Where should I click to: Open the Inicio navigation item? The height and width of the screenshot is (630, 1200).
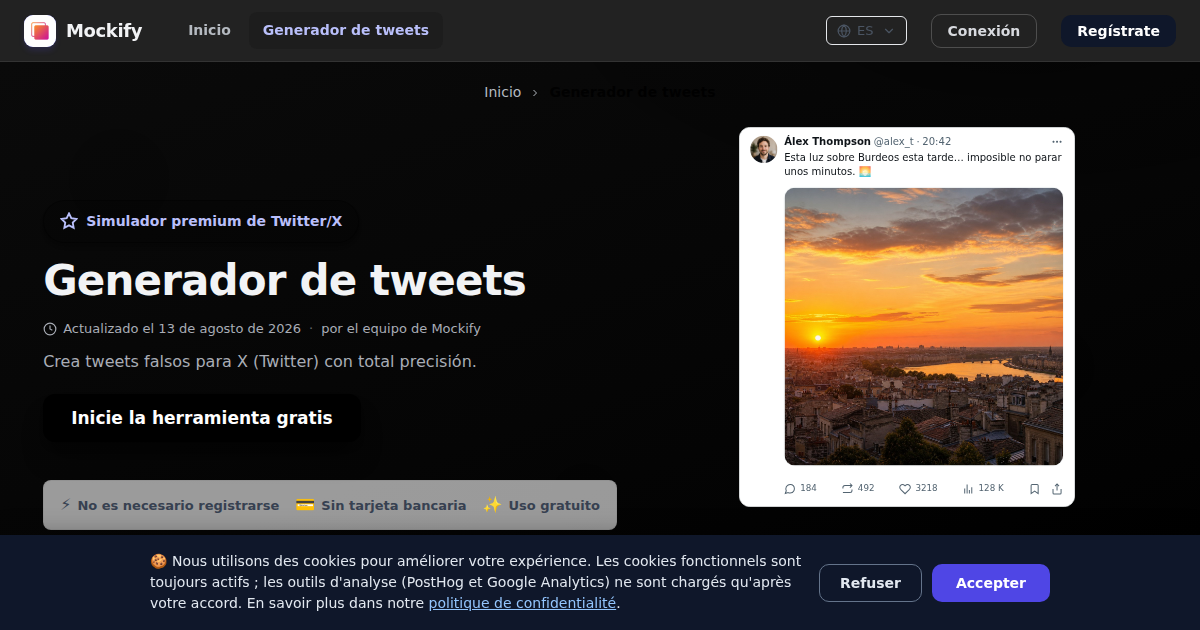tap(209, 30)
